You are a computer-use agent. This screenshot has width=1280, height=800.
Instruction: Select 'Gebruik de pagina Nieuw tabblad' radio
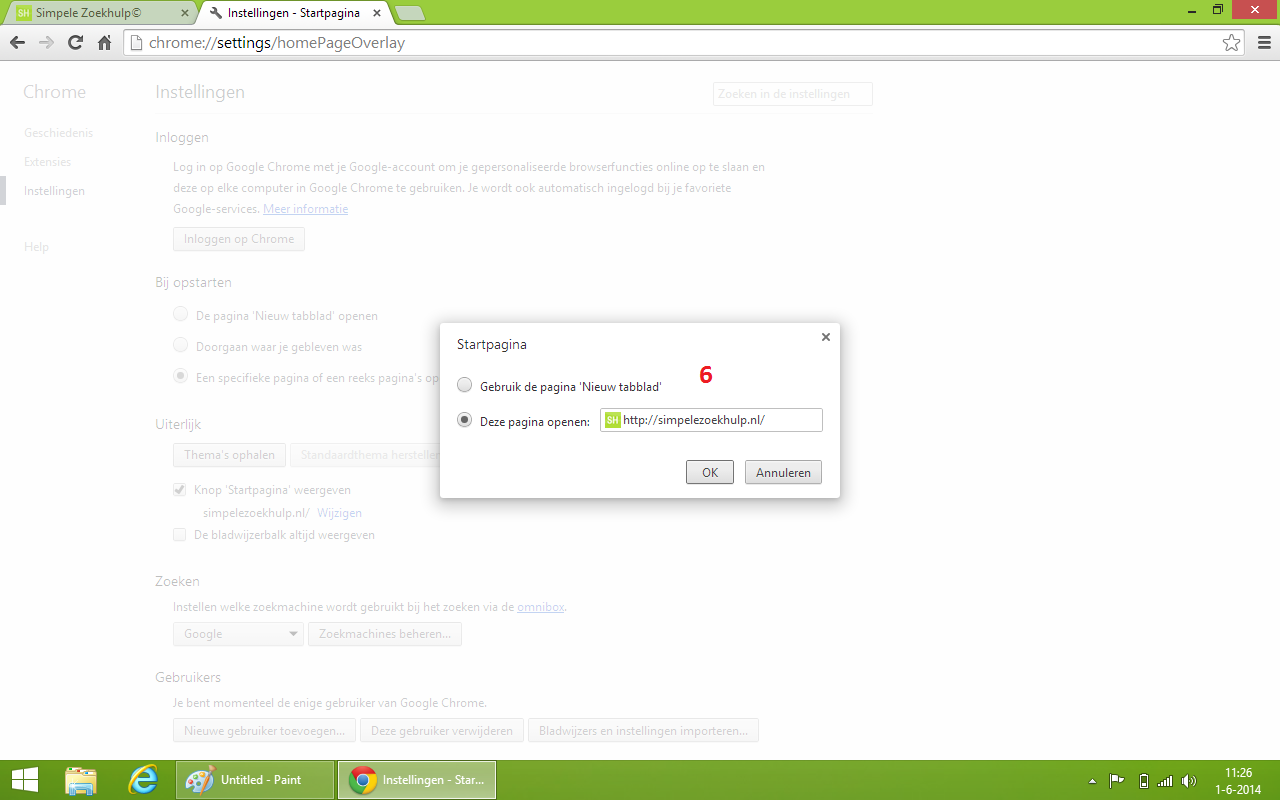(464, 385)
